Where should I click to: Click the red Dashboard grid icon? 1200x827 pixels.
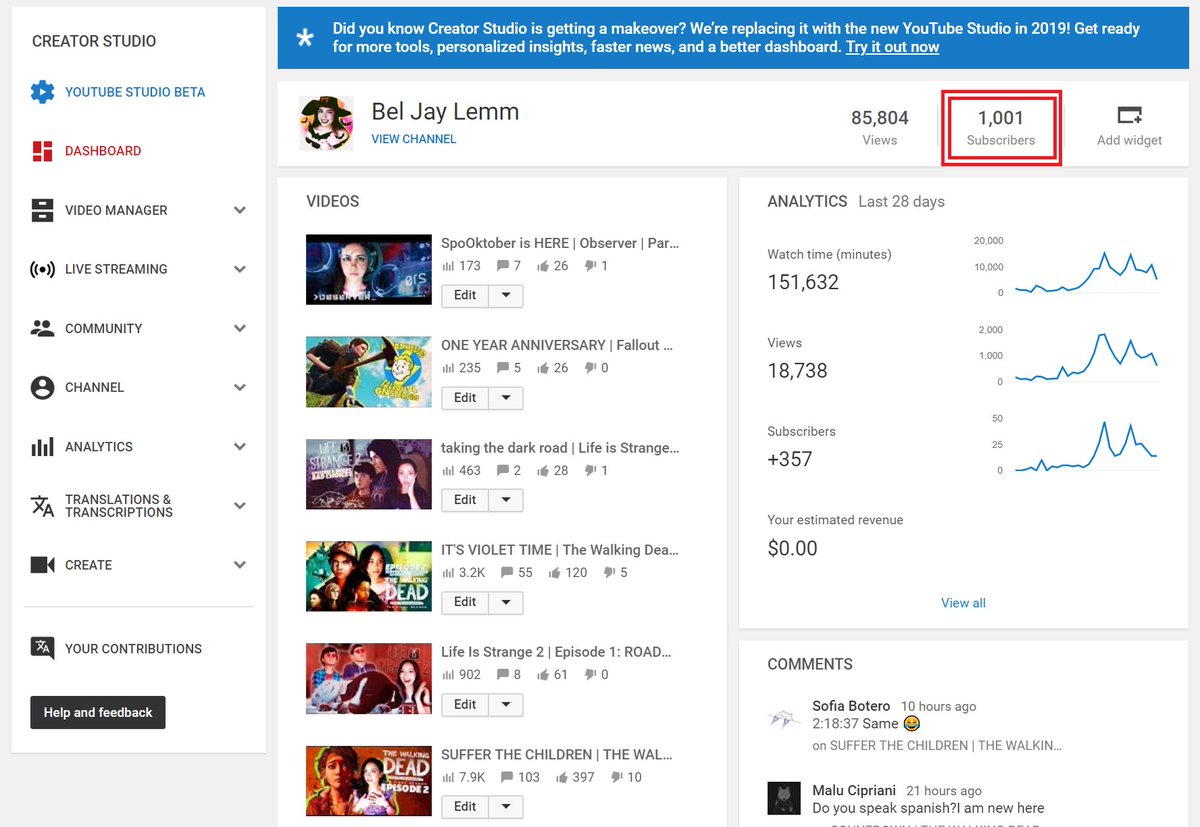point(42,151)
